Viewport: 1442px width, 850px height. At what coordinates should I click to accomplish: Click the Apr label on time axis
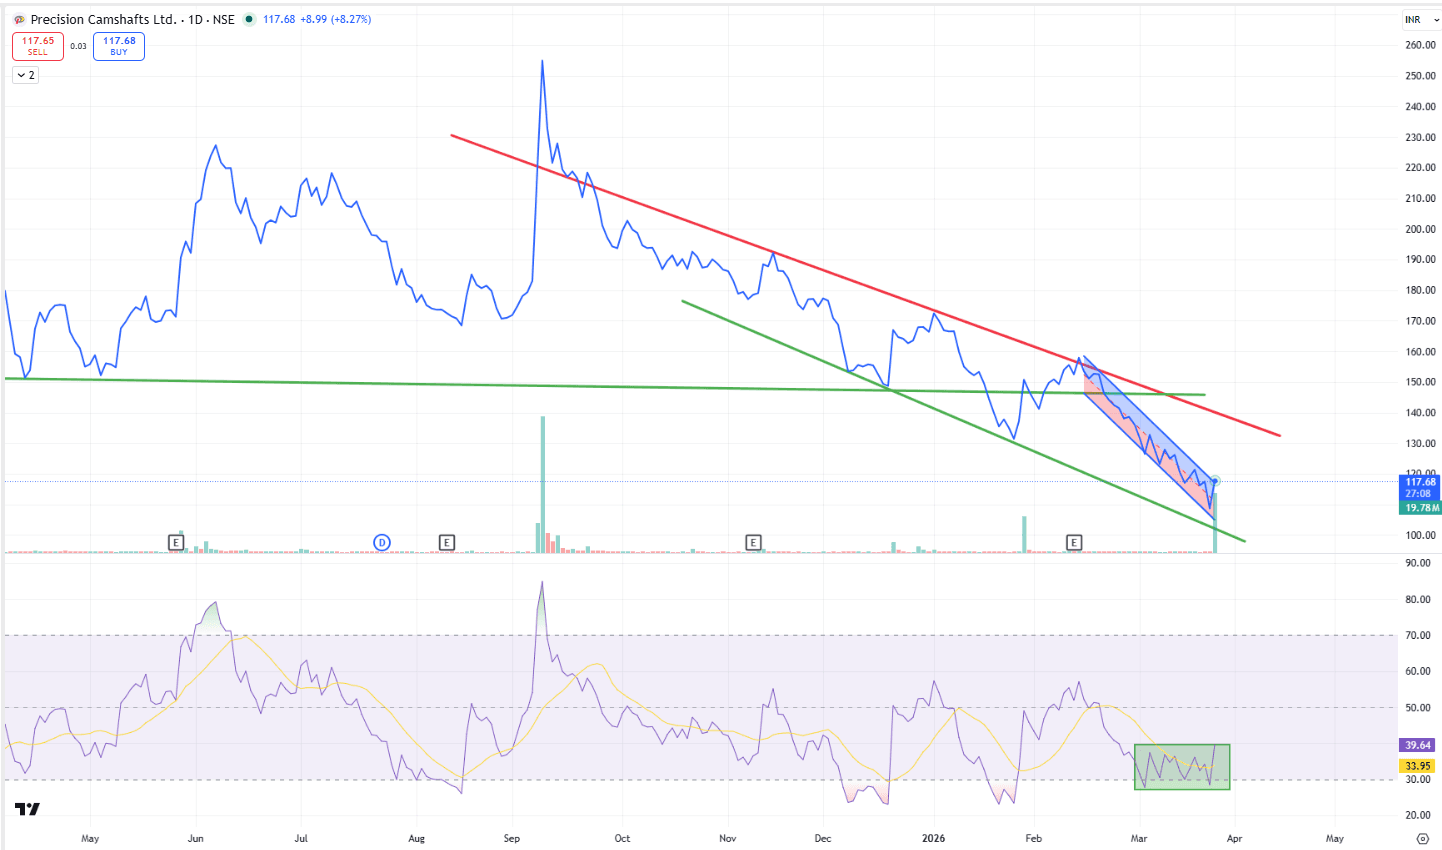click(1234, 838)
